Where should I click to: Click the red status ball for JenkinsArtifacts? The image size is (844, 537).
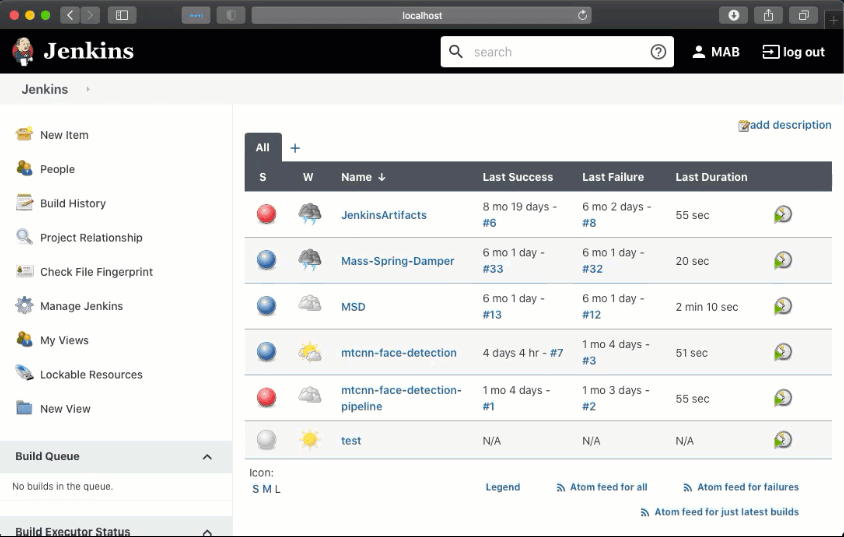point(266,214)
